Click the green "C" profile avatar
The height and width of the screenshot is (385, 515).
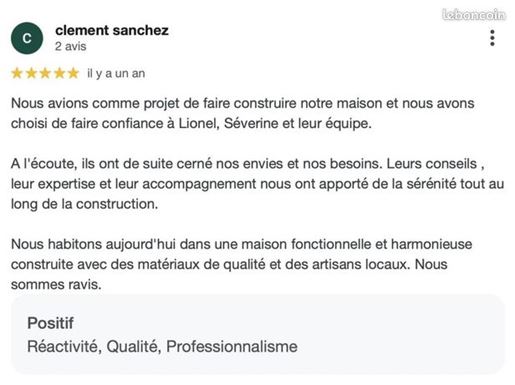click(x=27, y=38)
